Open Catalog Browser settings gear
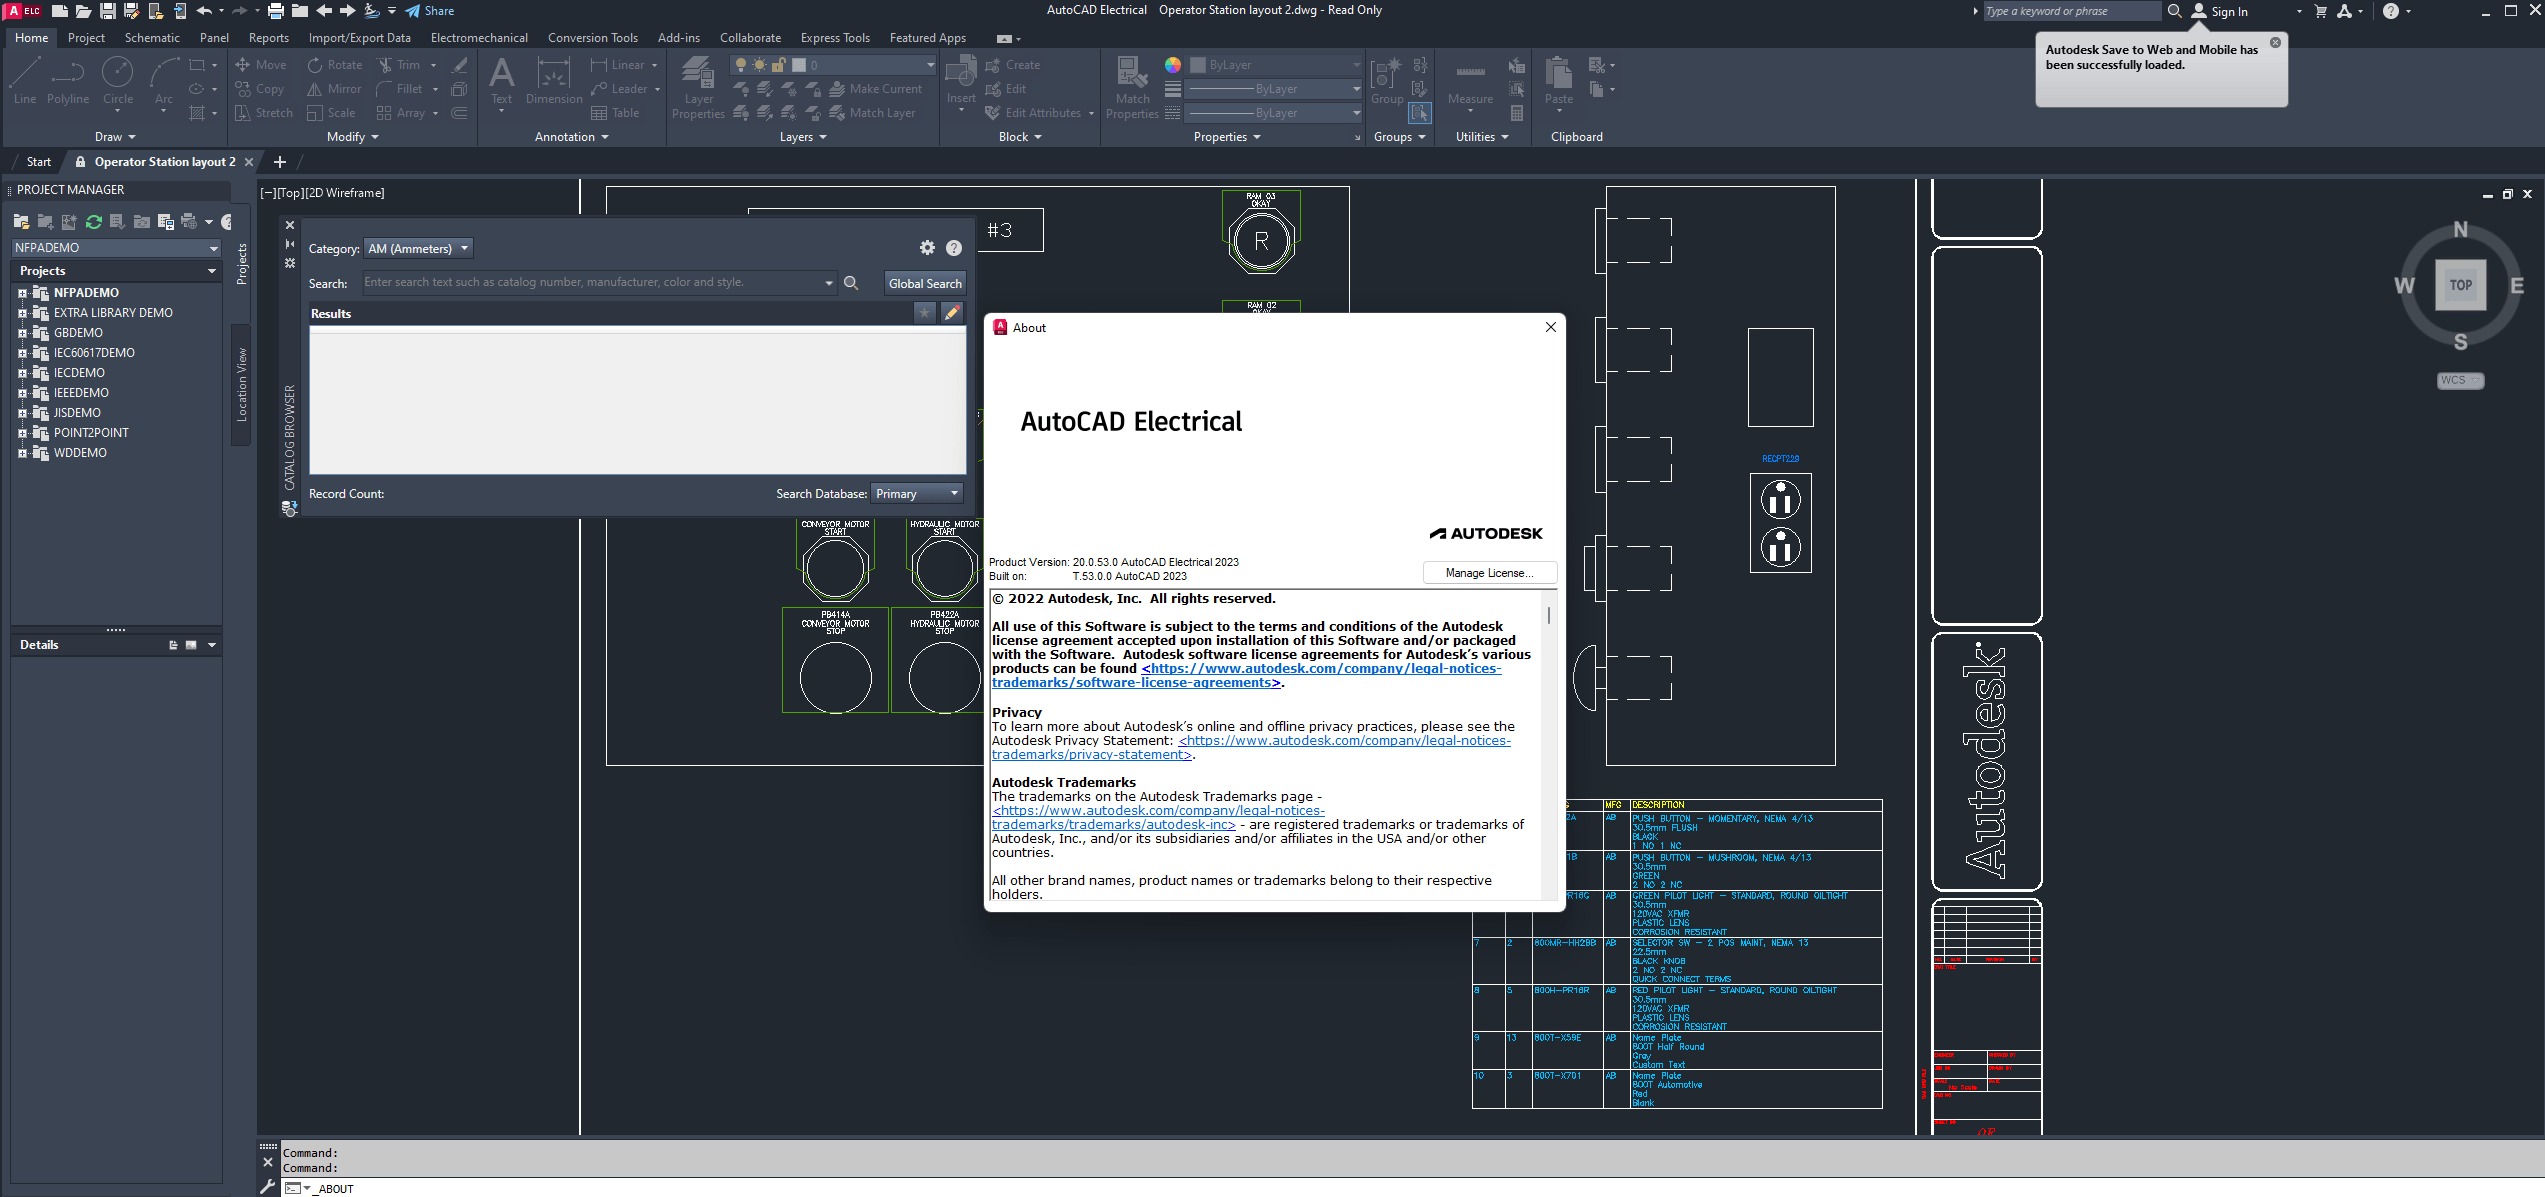 coord(927,248)
